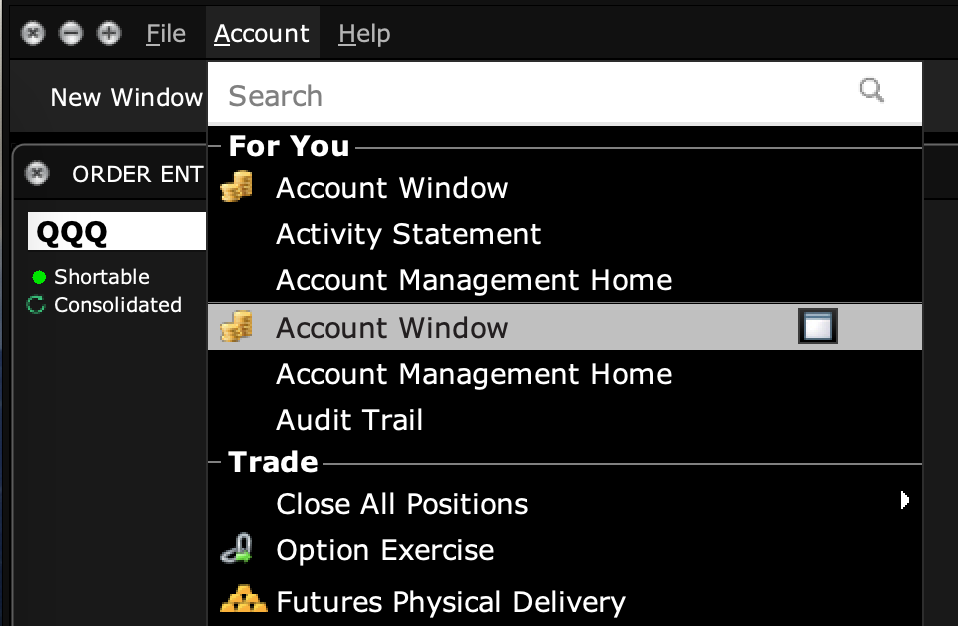This screenshot has width=958, height=626.
Task: Open the For You section header
Action: pos(287,145)
